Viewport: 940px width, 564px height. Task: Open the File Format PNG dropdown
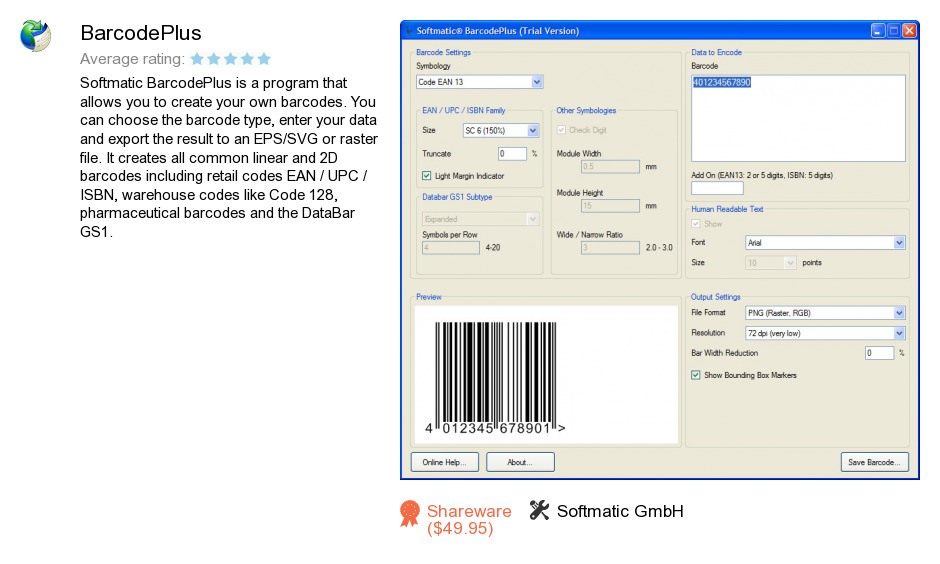pos(825,313)
